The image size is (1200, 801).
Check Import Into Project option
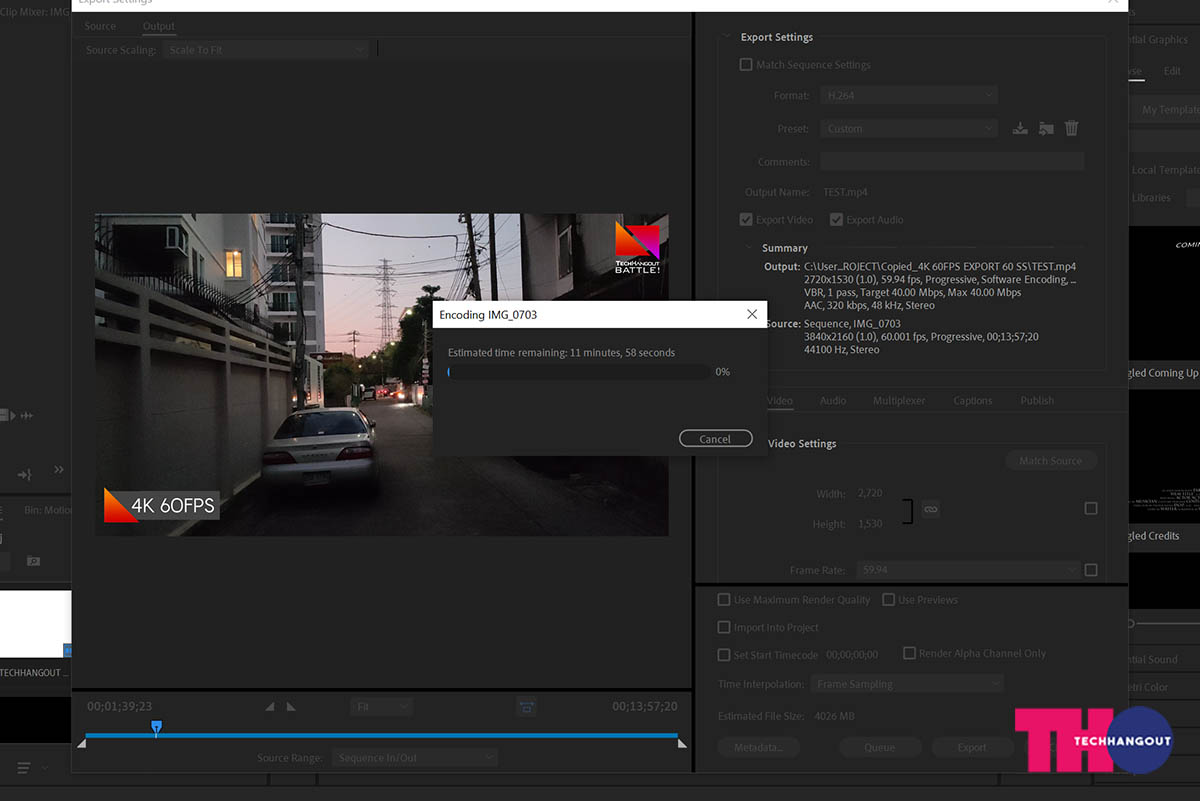tap(724, 628)
